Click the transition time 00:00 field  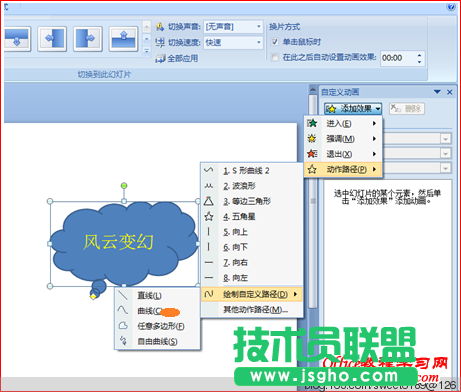[398, 58]
